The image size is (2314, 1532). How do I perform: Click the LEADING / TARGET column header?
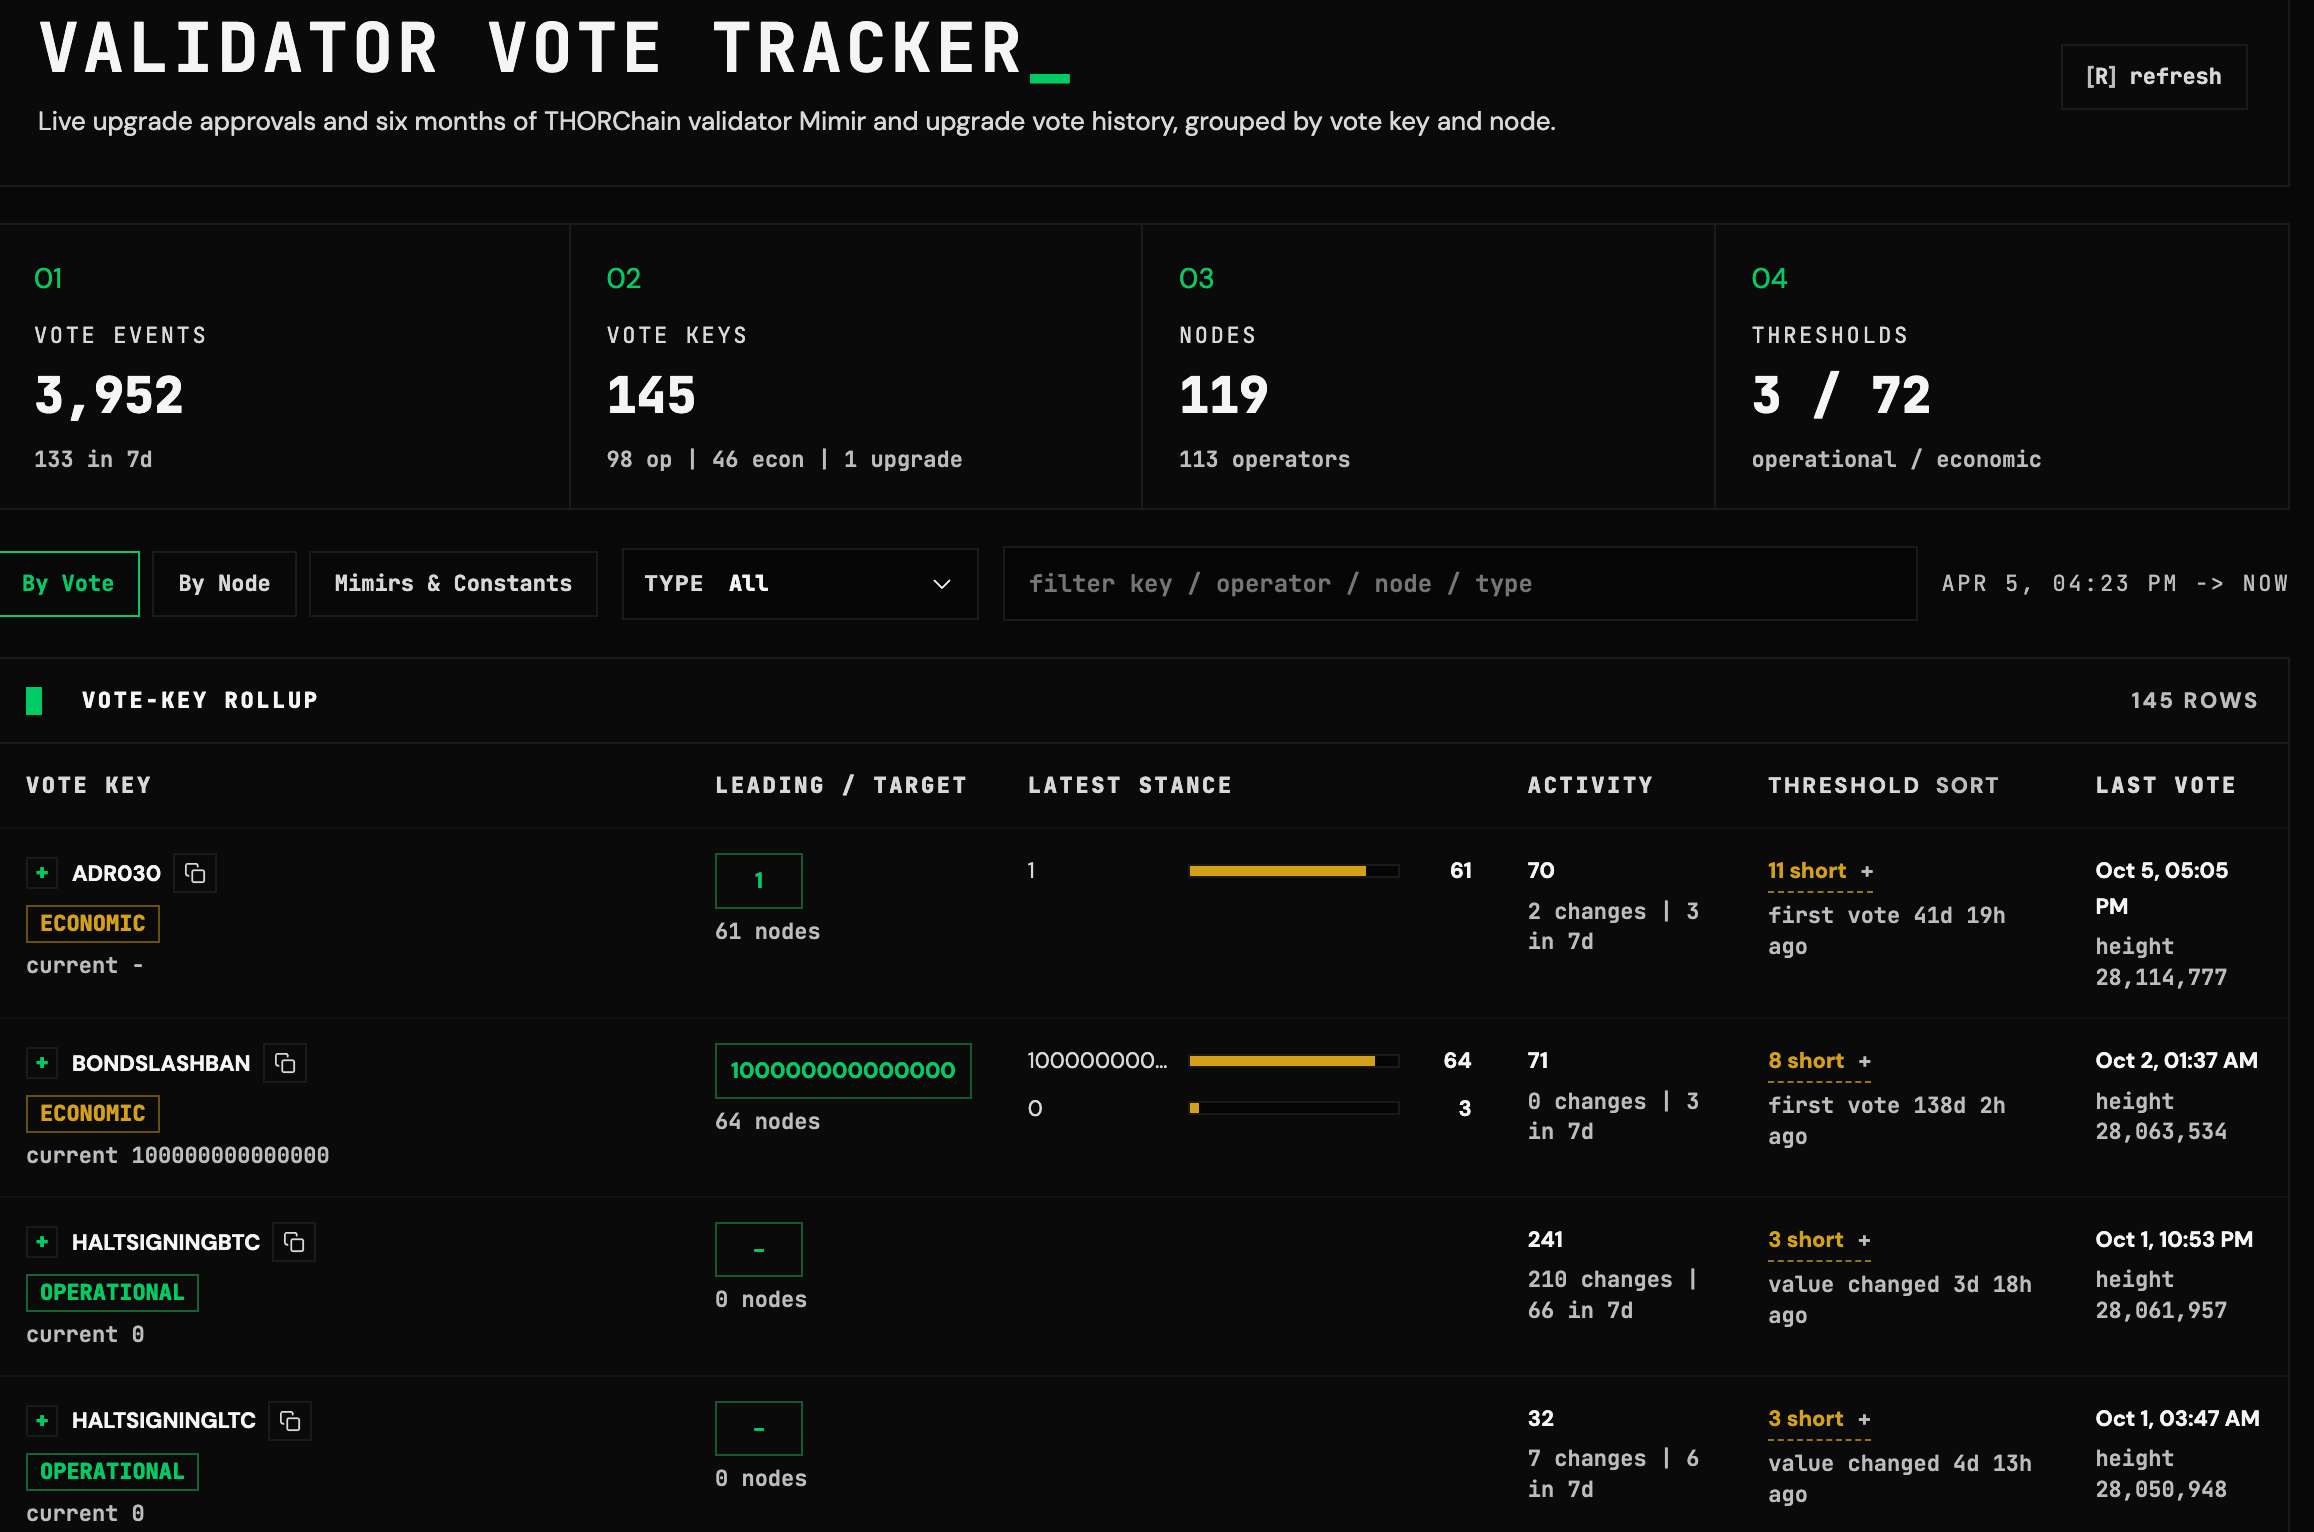841,786
